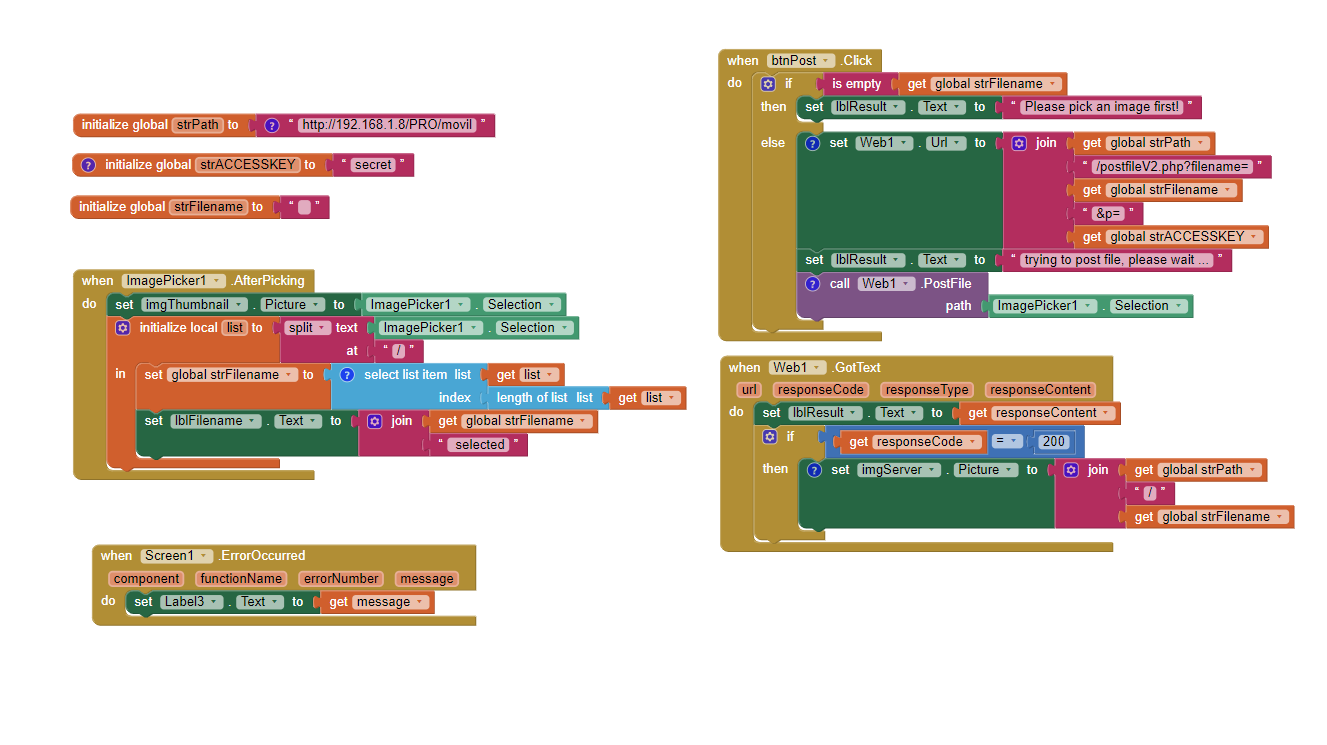Open equals operator dropdown in responseCode comparison
Viewport: 1327px width, 745px height.
click(x=1007, y=442)
